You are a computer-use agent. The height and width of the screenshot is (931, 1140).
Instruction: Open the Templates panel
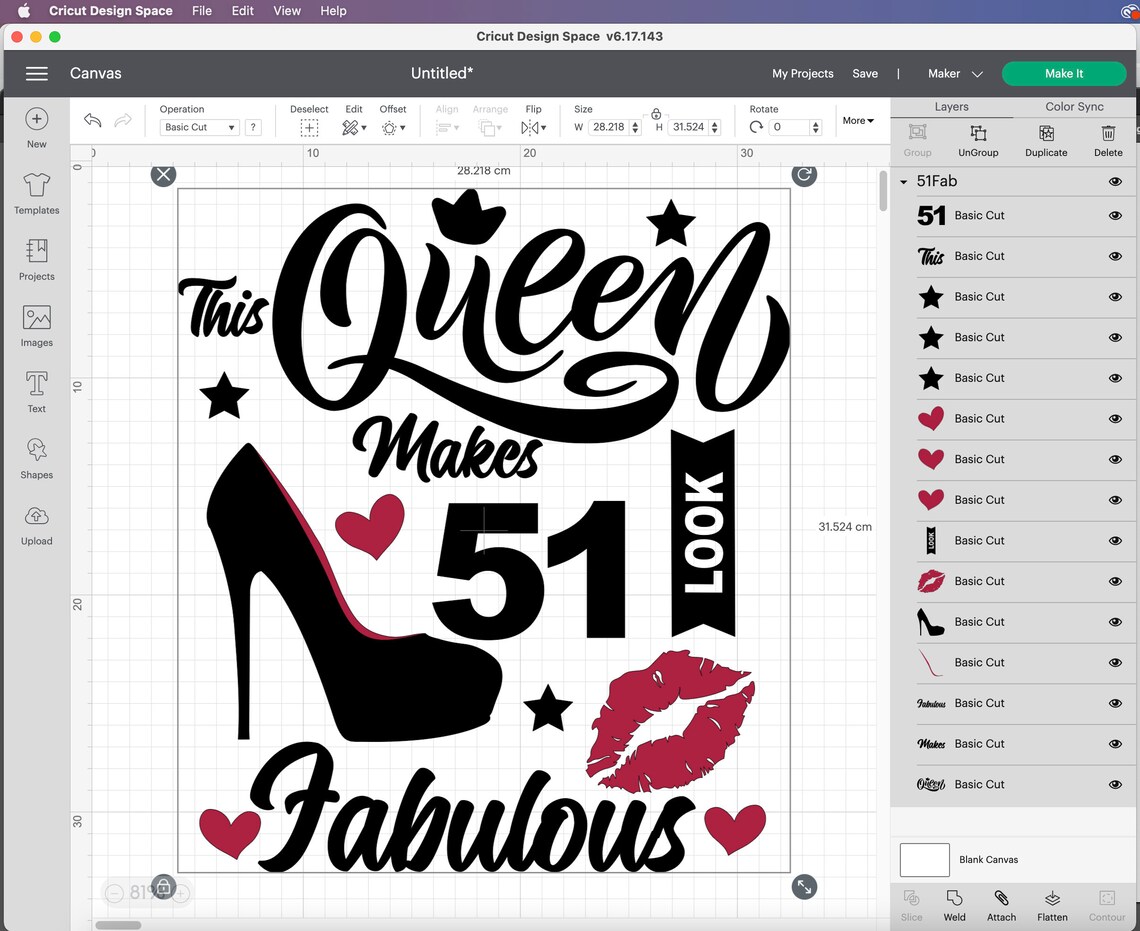point(36,193)
